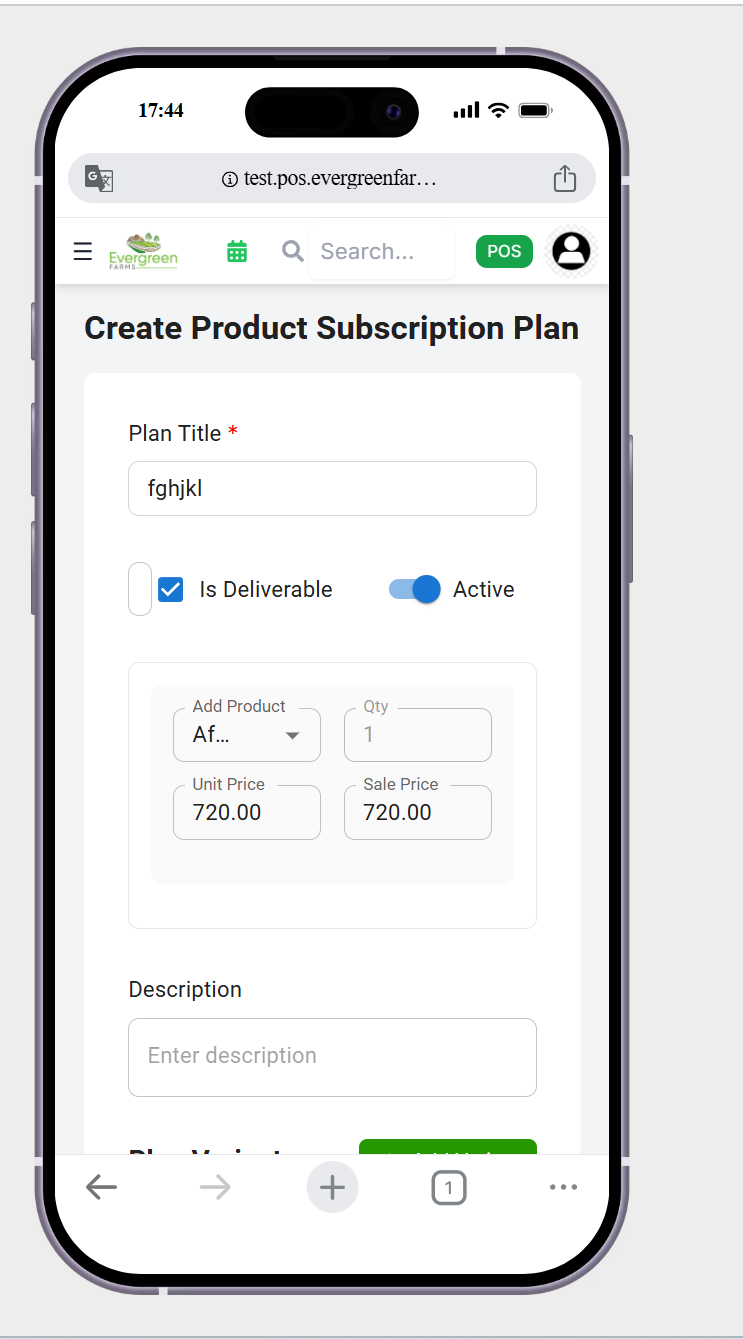Click the Enter description text area
This screenshot has width=743, height=1339.
coord(332,1057)
